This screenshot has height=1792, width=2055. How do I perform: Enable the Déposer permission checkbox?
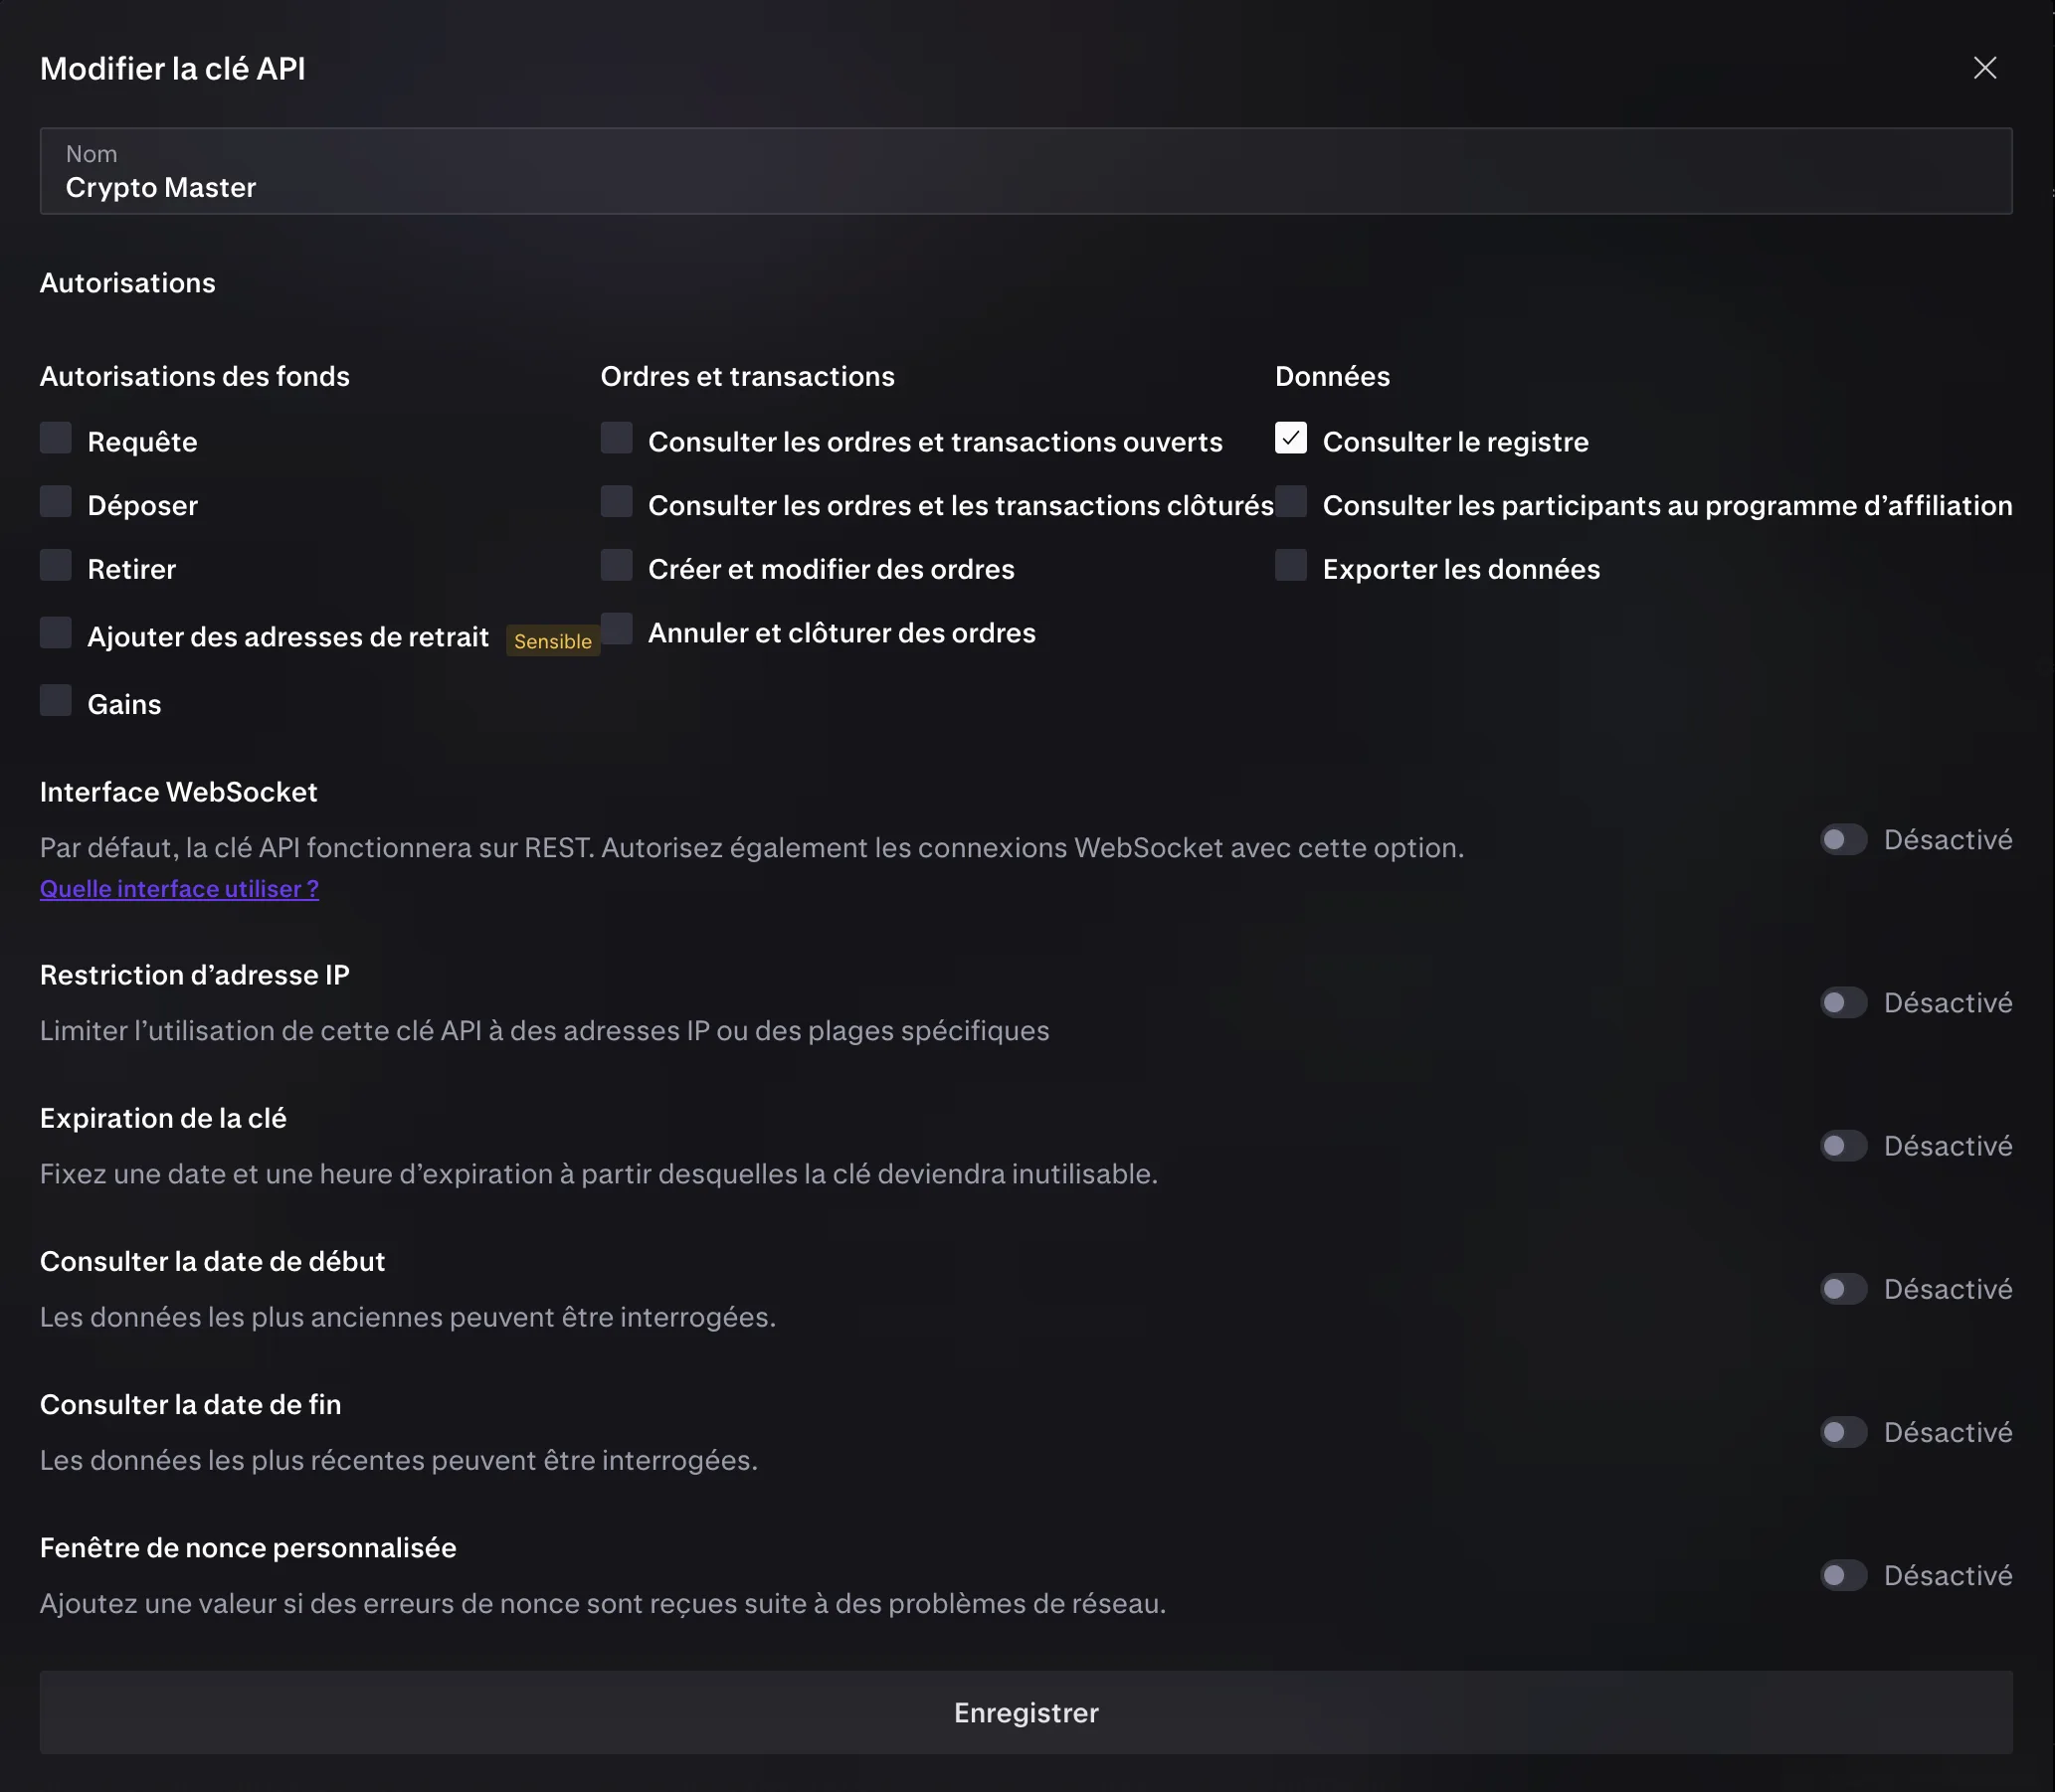click(56, 502)
